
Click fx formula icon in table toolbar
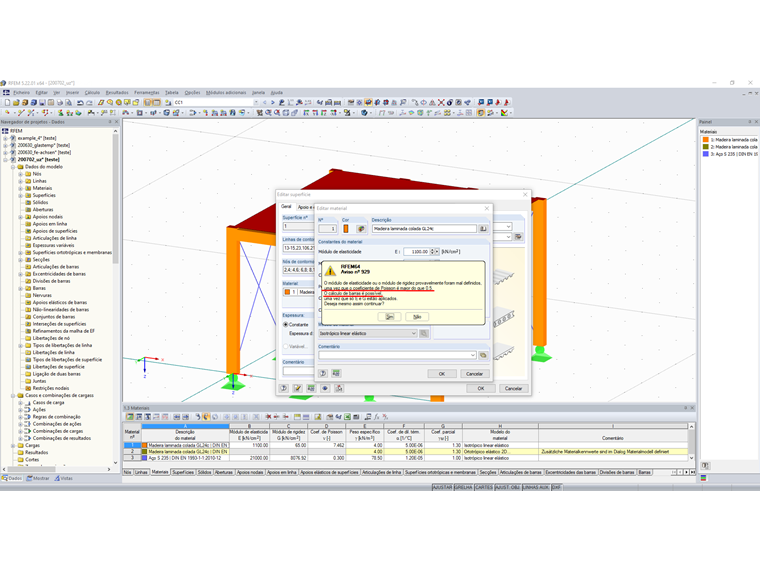coord(377,417)
